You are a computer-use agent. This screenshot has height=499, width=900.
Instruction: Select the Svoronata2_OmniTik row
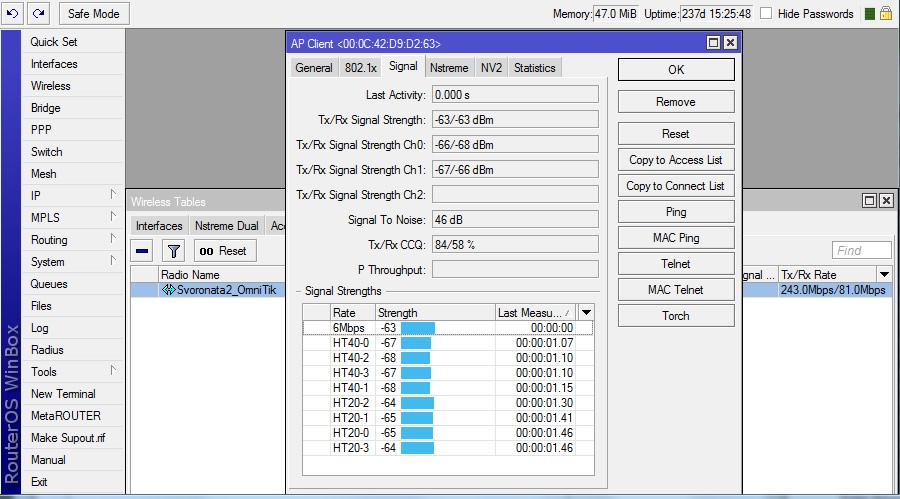coord(208,290)
